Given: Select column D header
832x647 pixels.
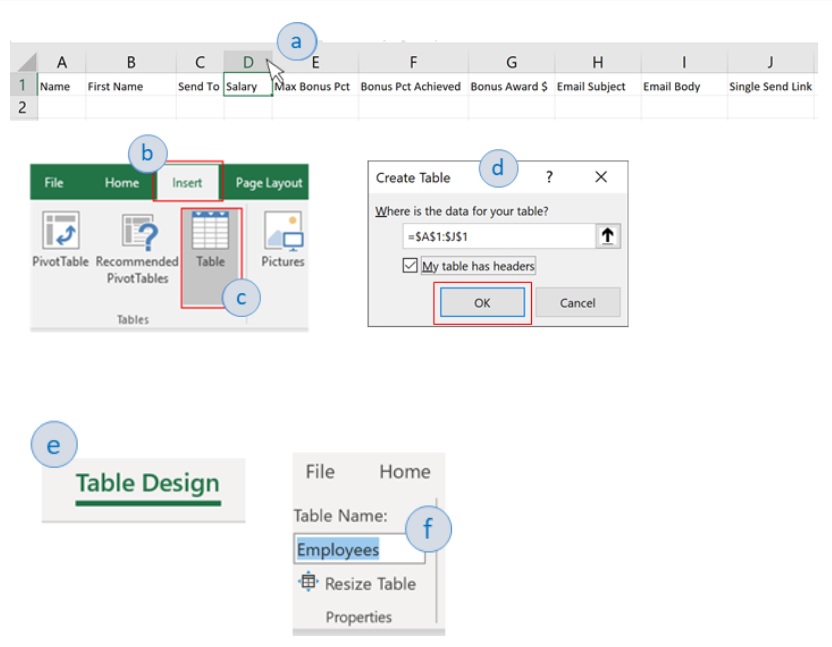Looking at the screenshot, I should pyautogui.click(x=248, y=62).
